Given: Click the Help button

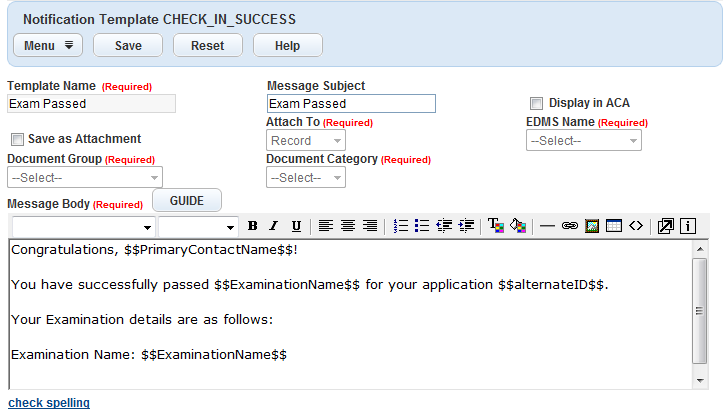Looking at the screenshot, I should coord(288,45).
